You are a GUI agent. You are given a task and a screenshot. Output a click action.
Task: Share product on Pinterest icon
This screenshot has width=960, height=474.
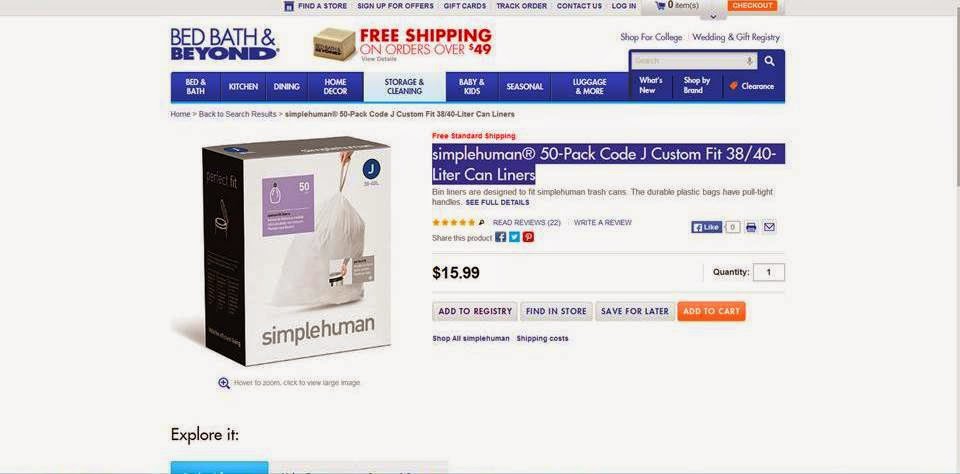(x=528, y=237)
